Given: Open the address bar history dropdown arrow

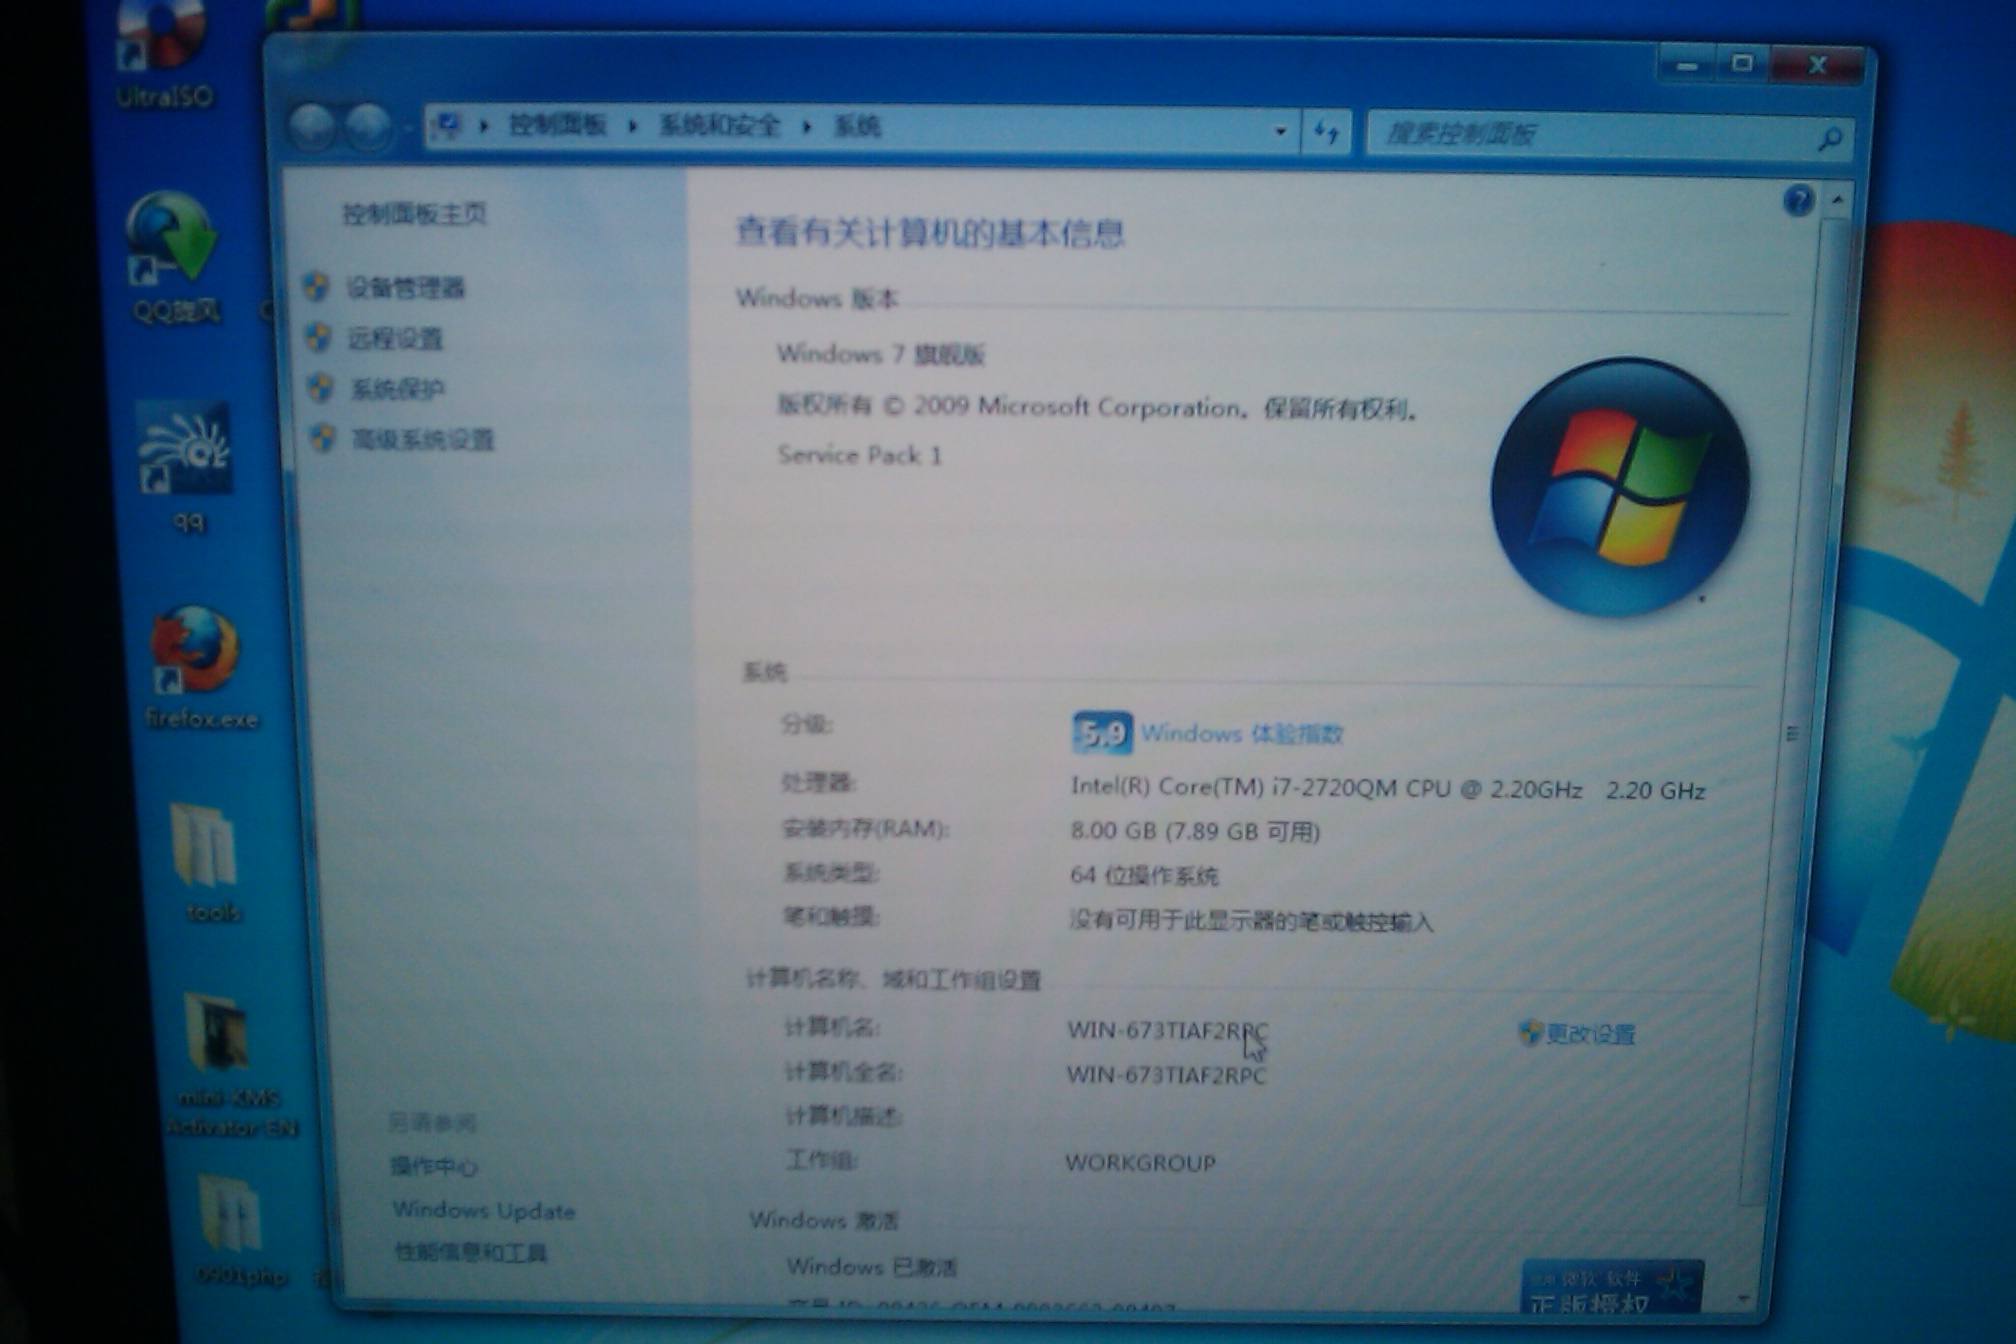Looking at the screenshot, I should (1281, 131).
